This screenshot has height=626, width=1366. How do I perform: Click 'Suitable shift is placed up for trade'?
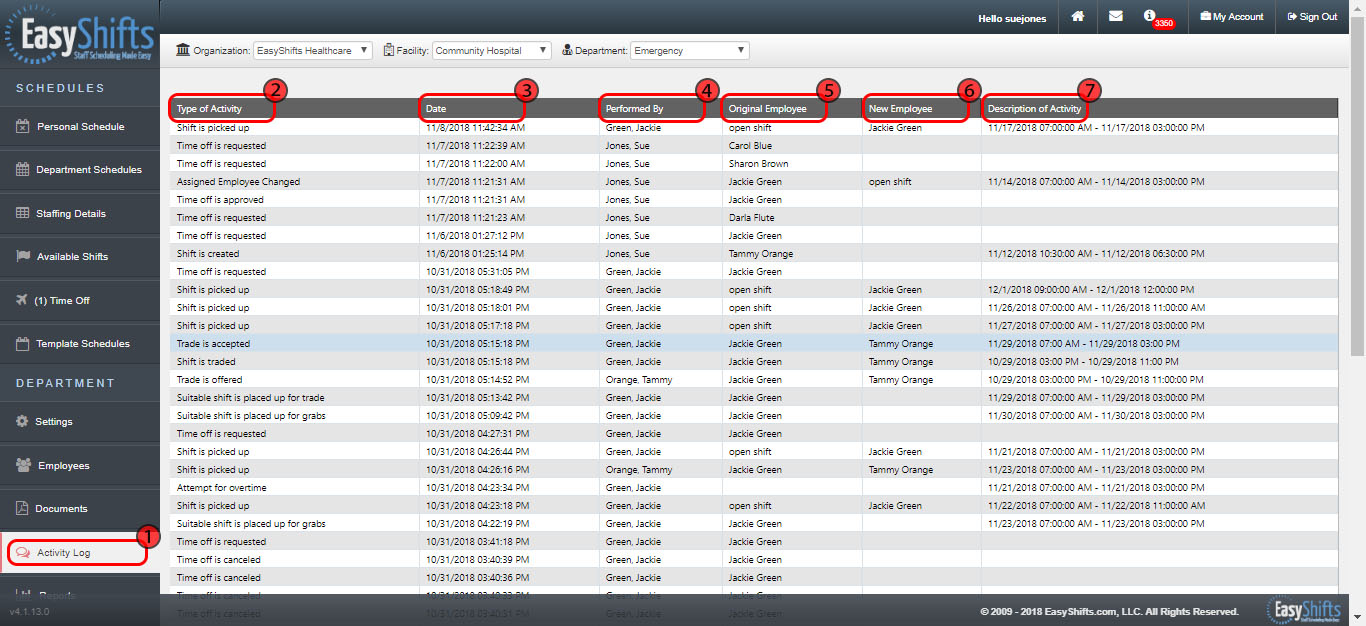(x=251, y=398)
